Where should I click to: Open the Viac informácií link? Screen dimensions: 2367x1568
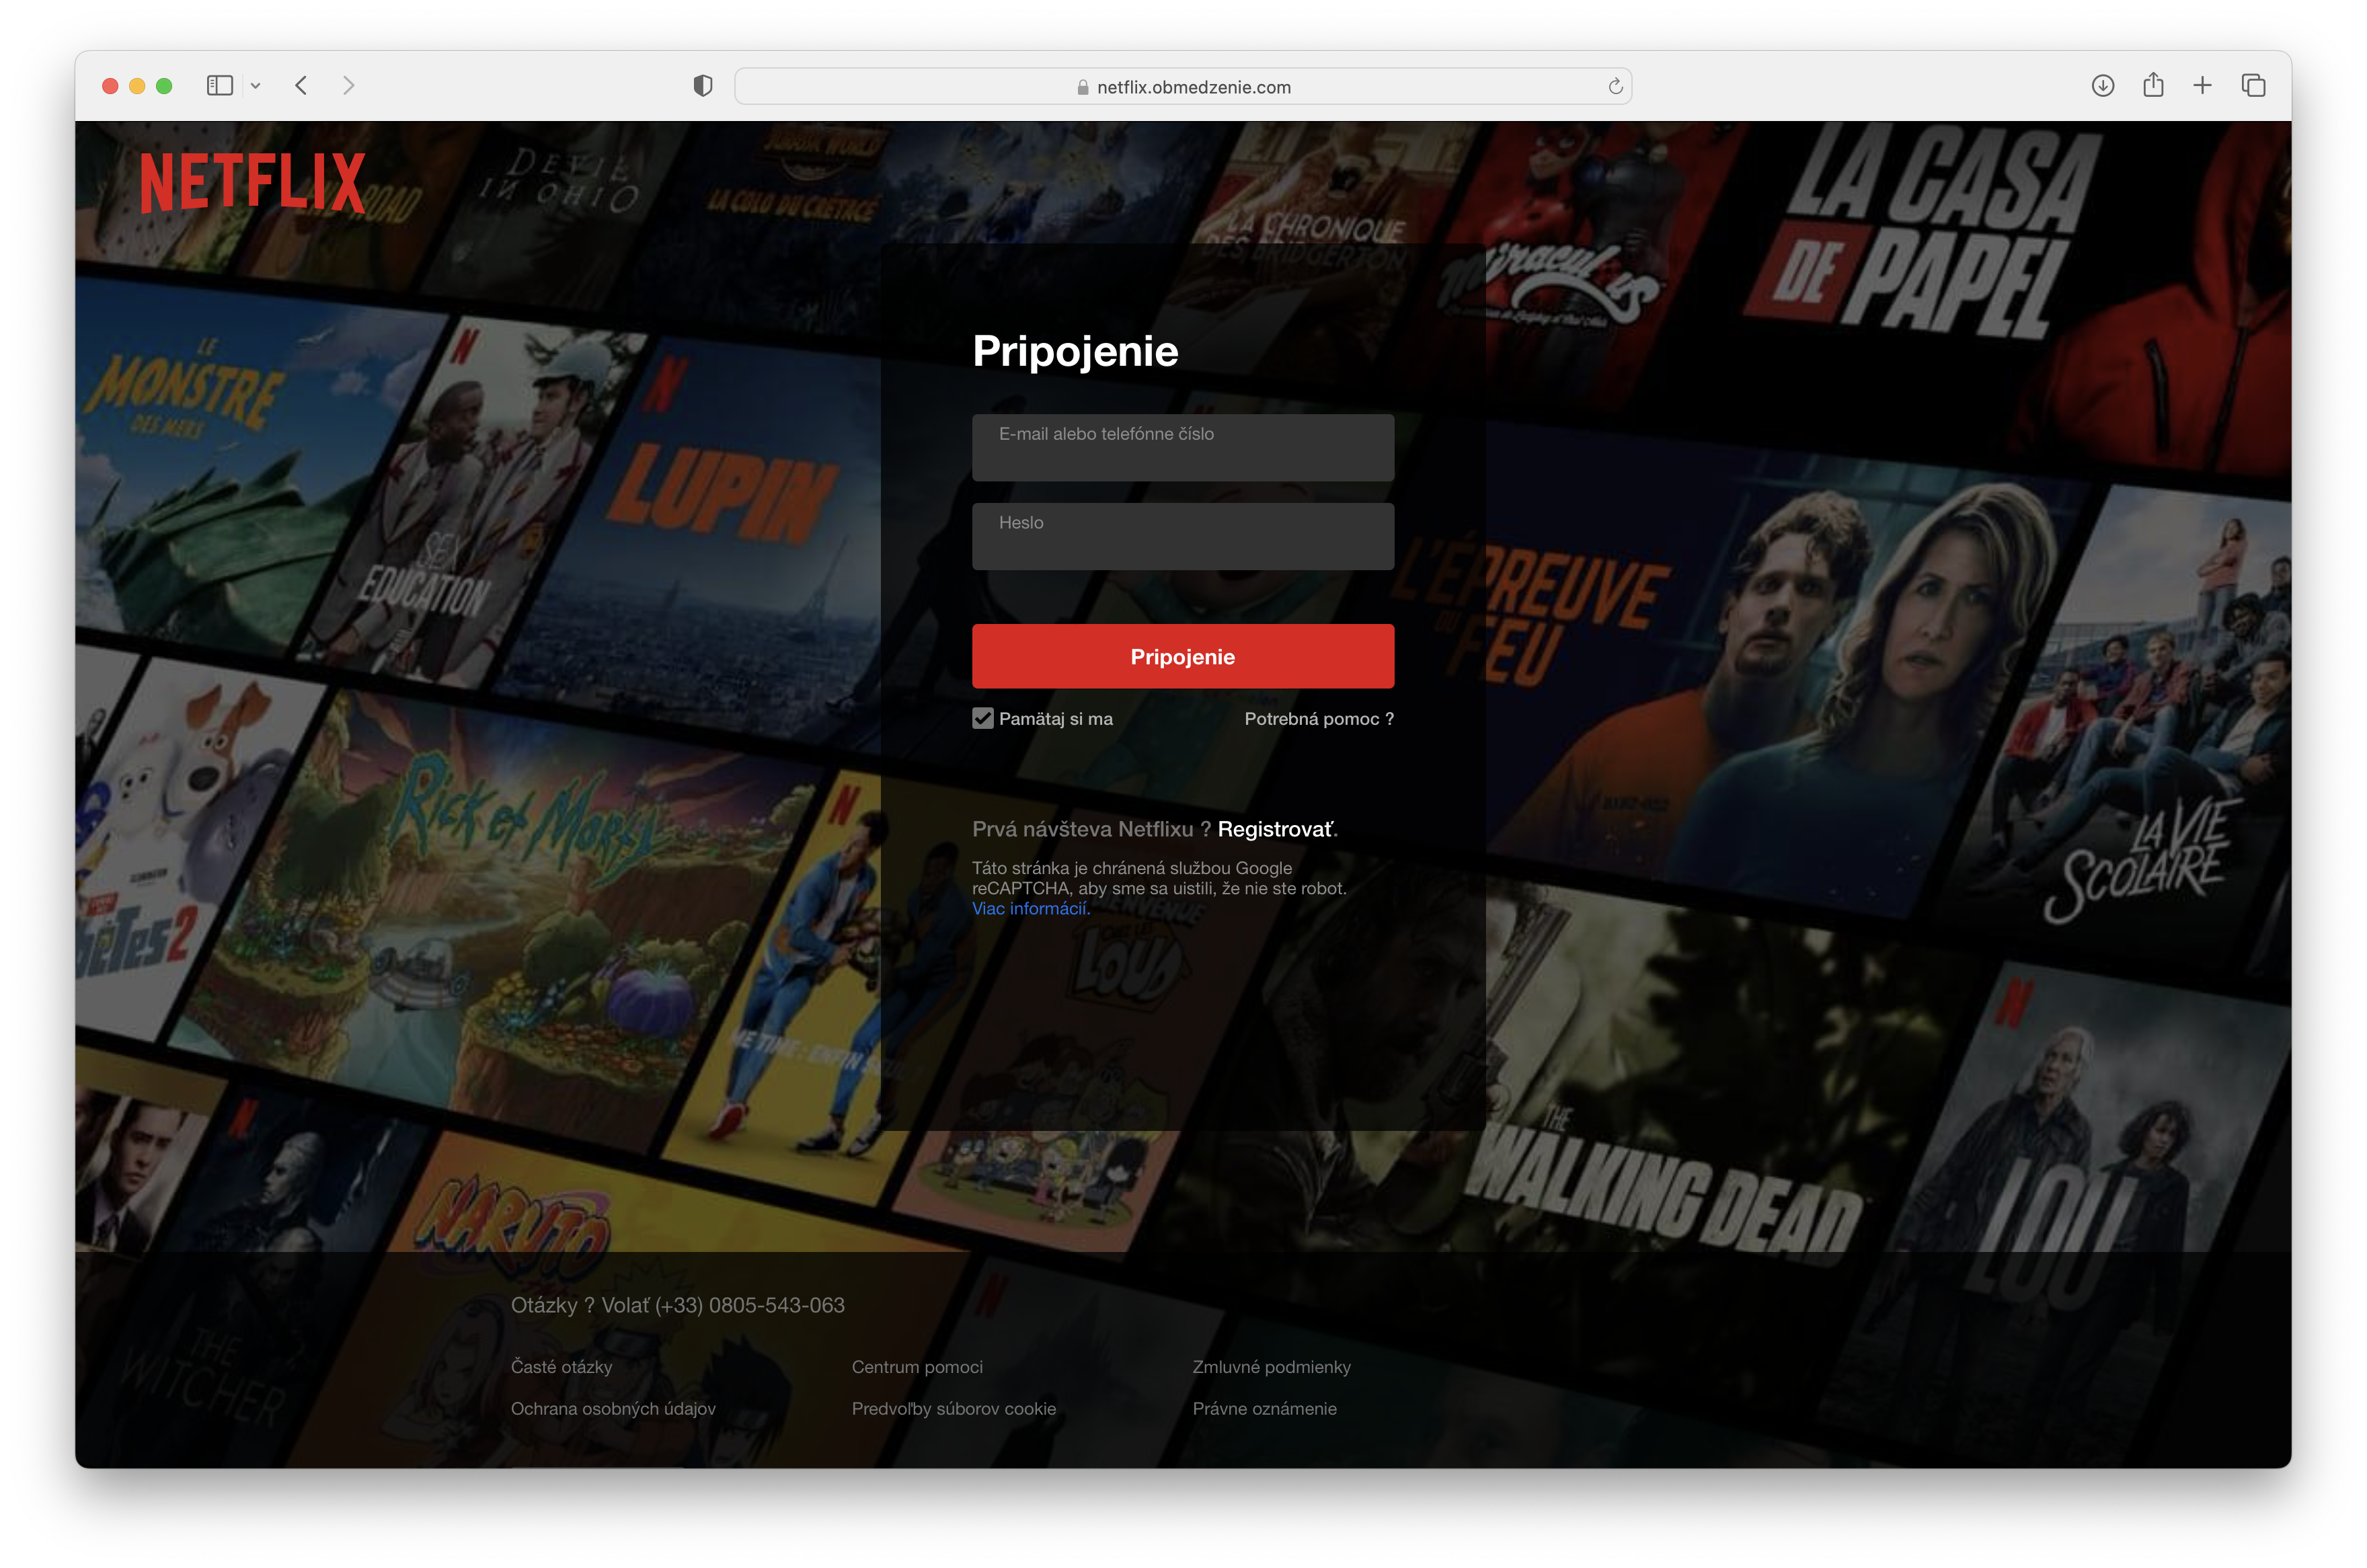[1029, 909]
